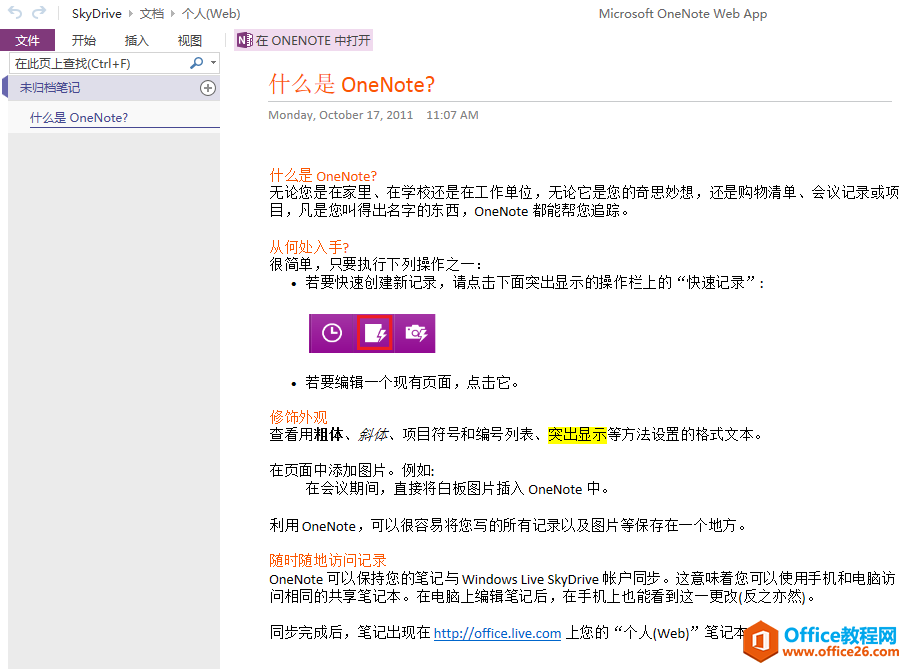Select the 什么是 OneNote? page in the sidebar
Screen dimensions: 906x669
click(79, 117)
